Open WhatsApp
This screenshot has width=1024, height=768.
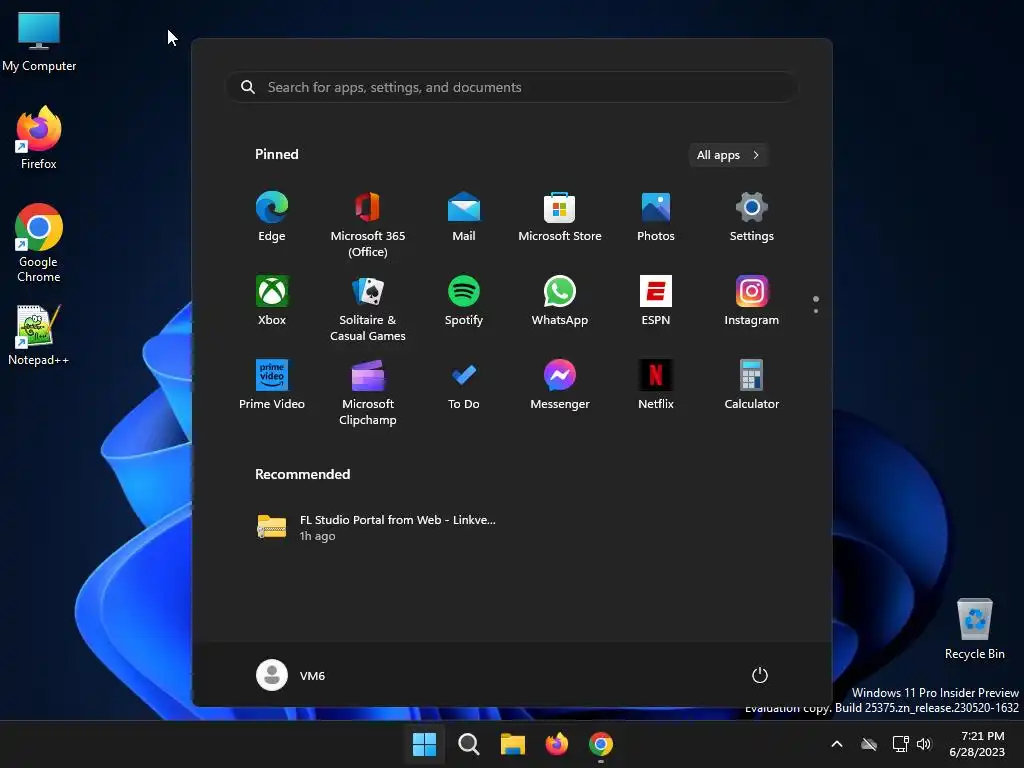tap(560, 301)
